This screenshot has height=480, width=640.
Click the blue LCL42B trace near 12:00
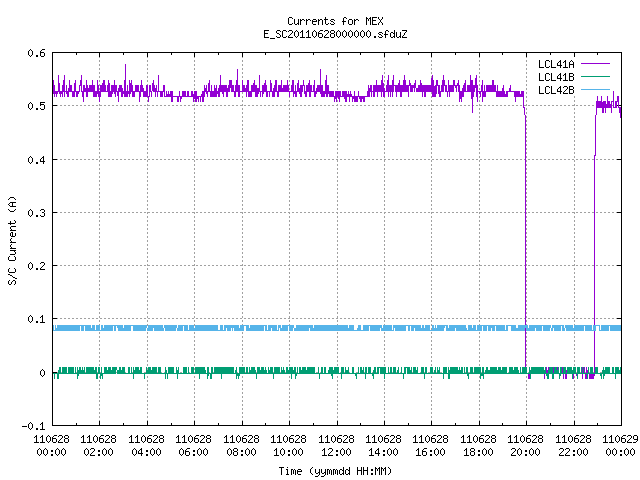click(337, 328)
